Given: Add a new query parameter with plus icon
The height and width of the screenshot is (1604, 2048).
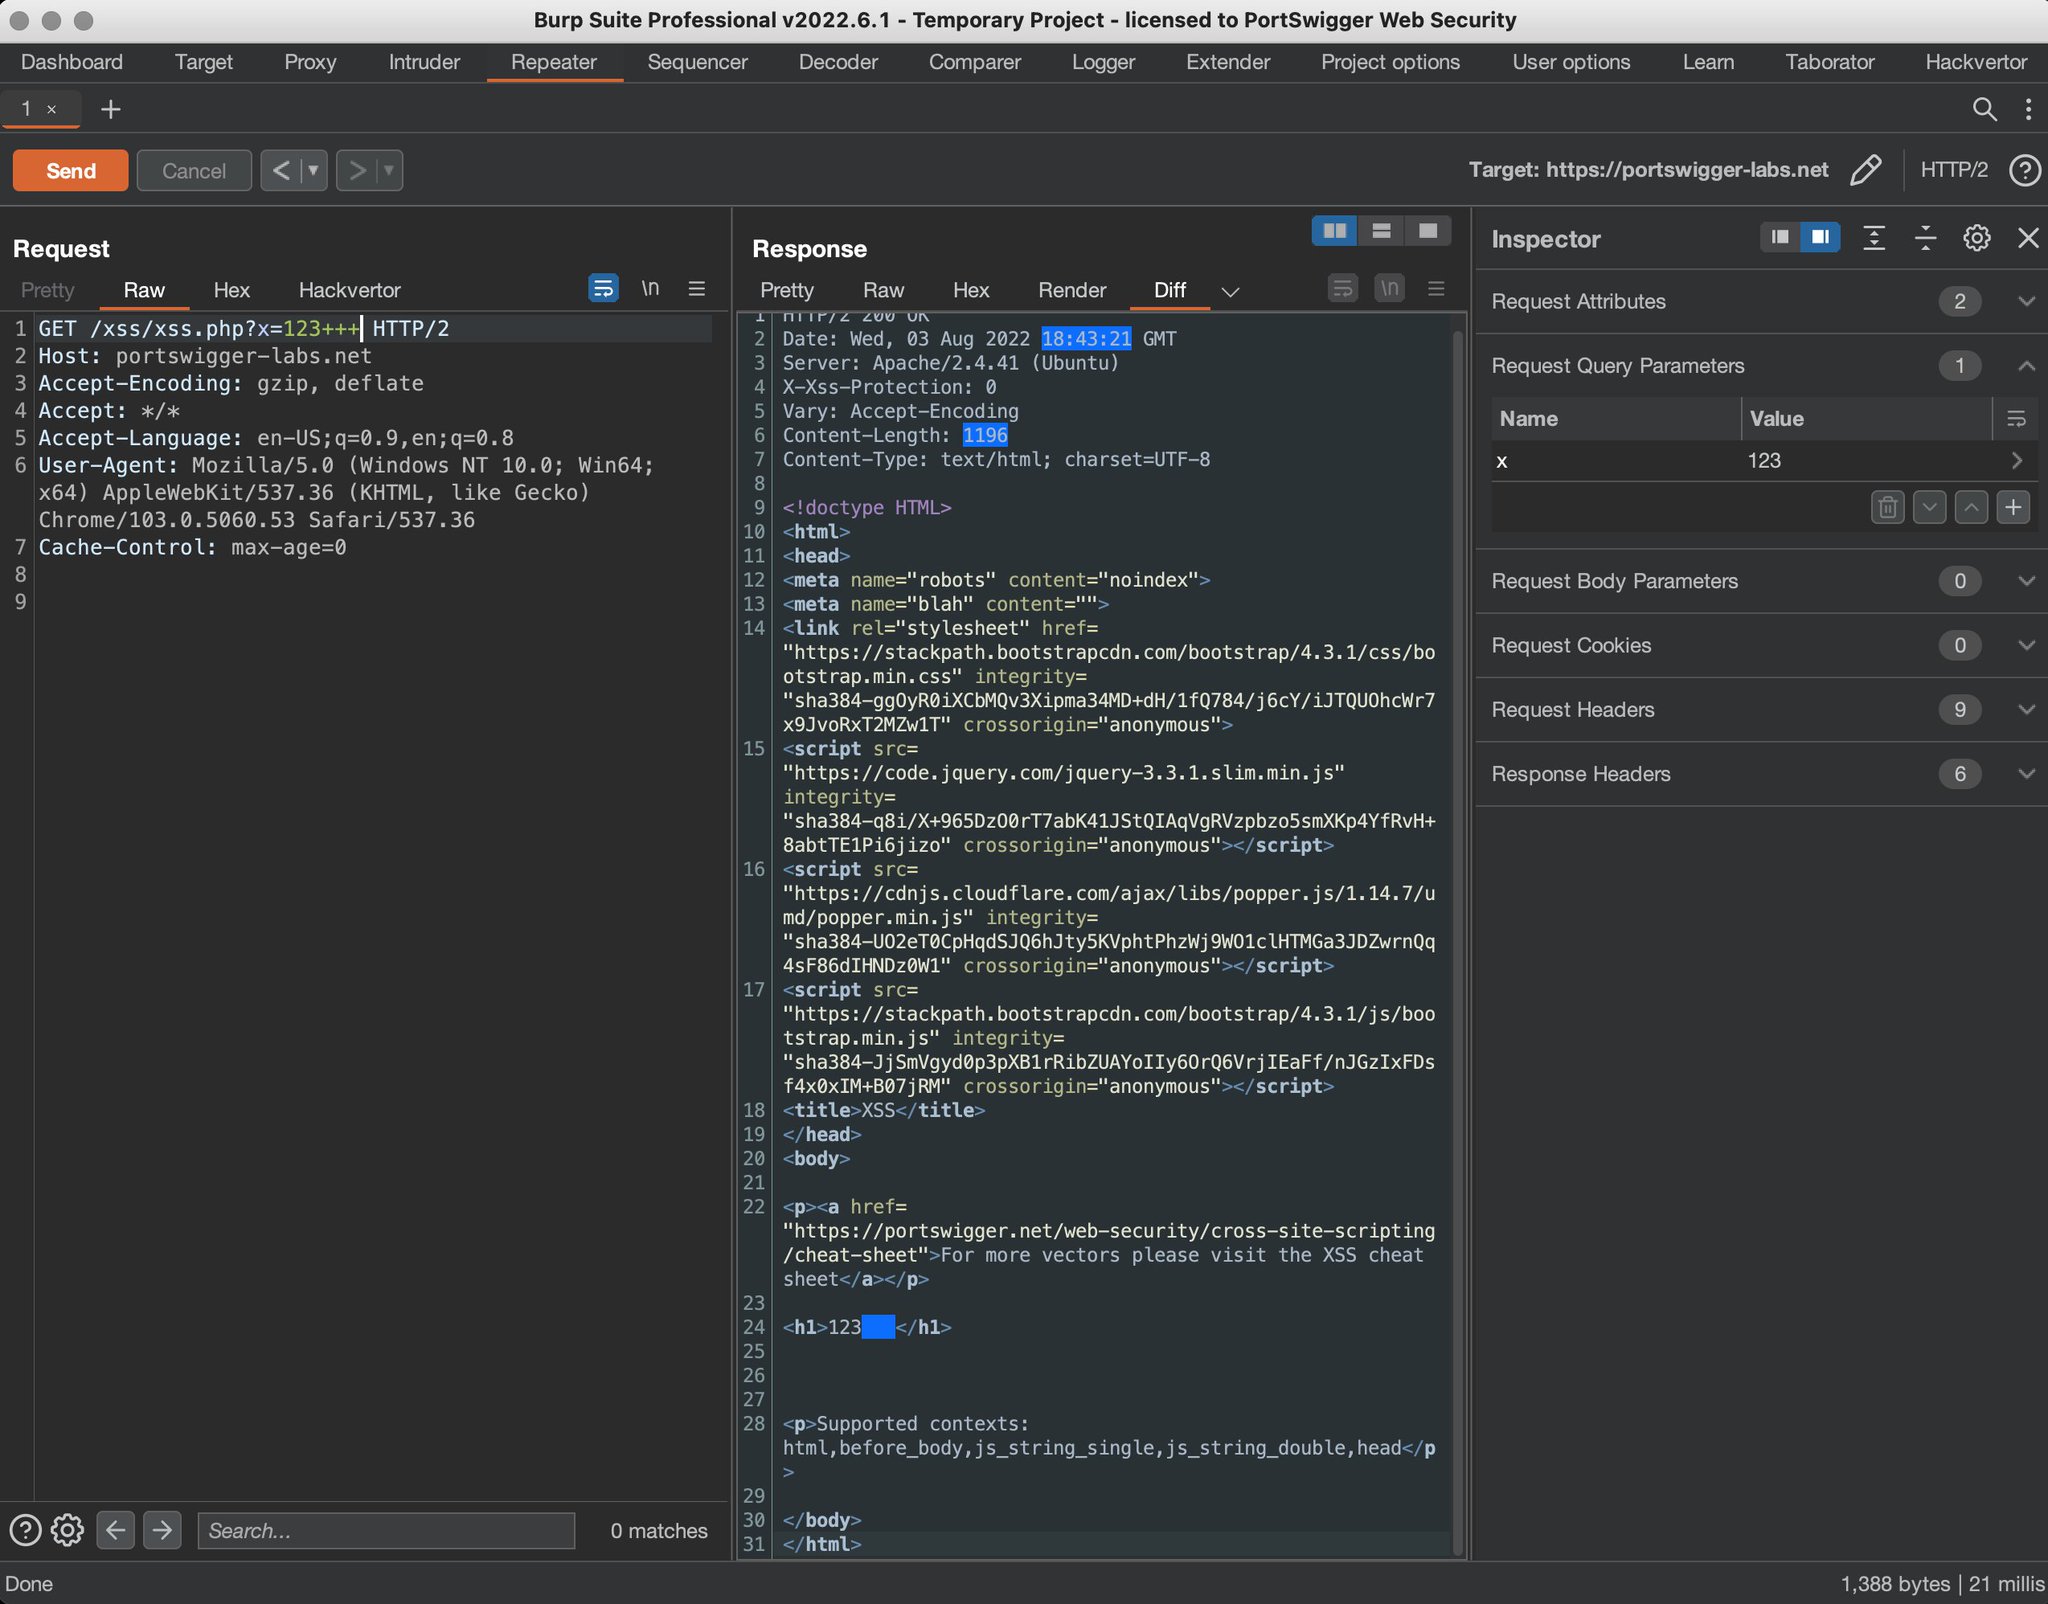Looking at the screenshot, I should (2013, 507).
